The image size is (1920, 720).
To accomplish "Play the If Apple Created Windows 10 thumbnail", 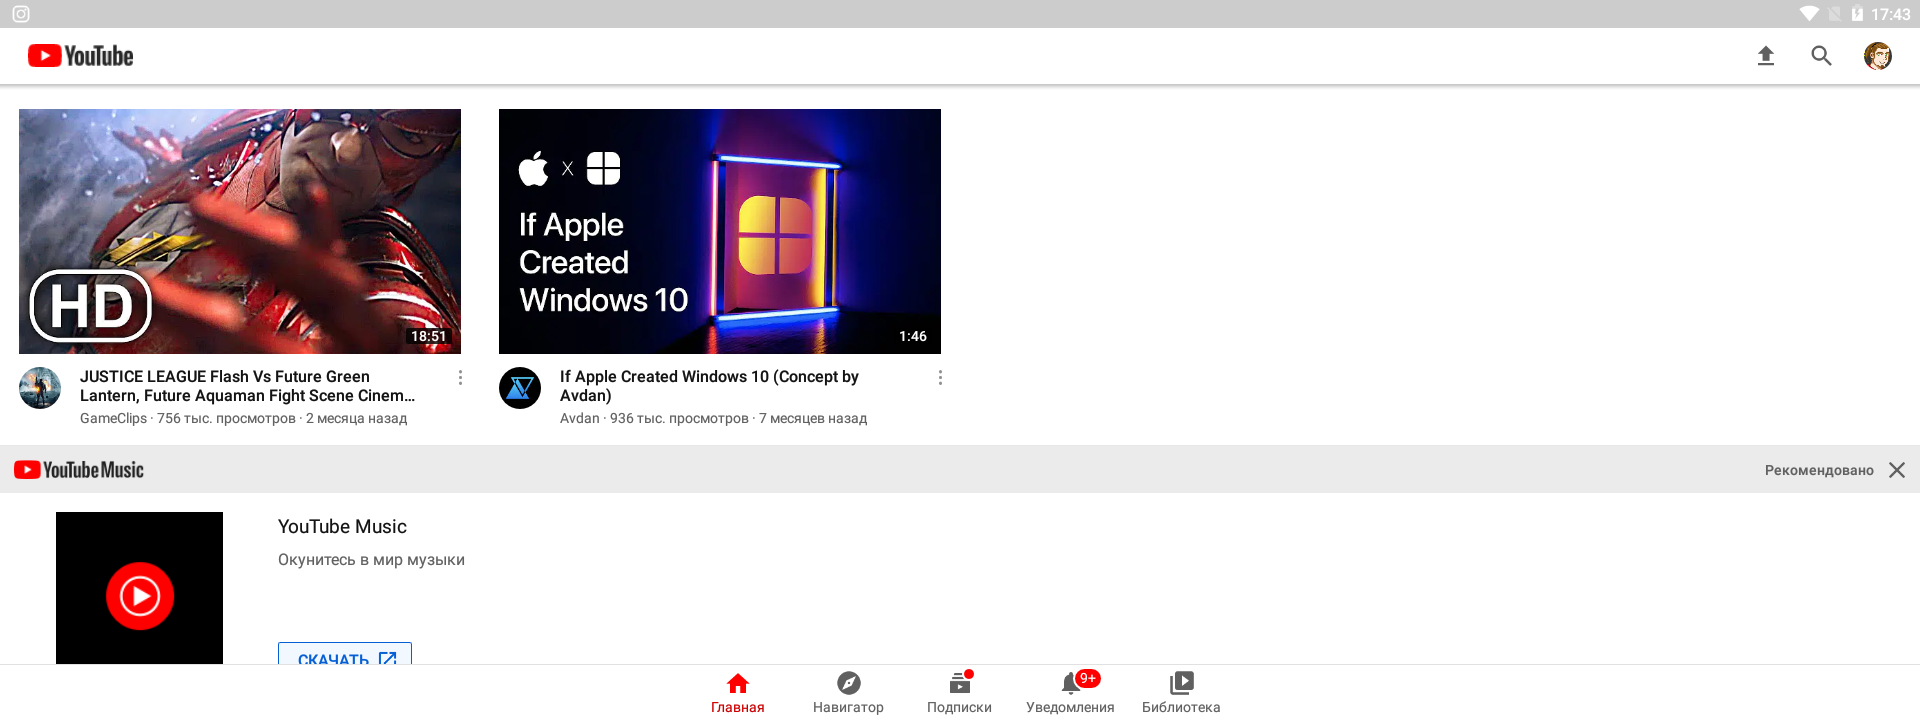I will (719, 231).
